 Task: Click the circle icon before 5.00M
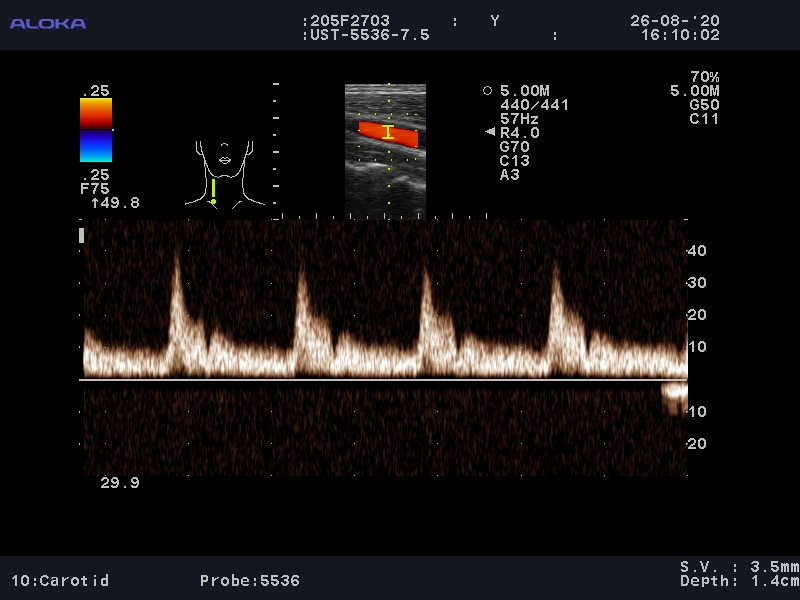(x=487, y=90)
